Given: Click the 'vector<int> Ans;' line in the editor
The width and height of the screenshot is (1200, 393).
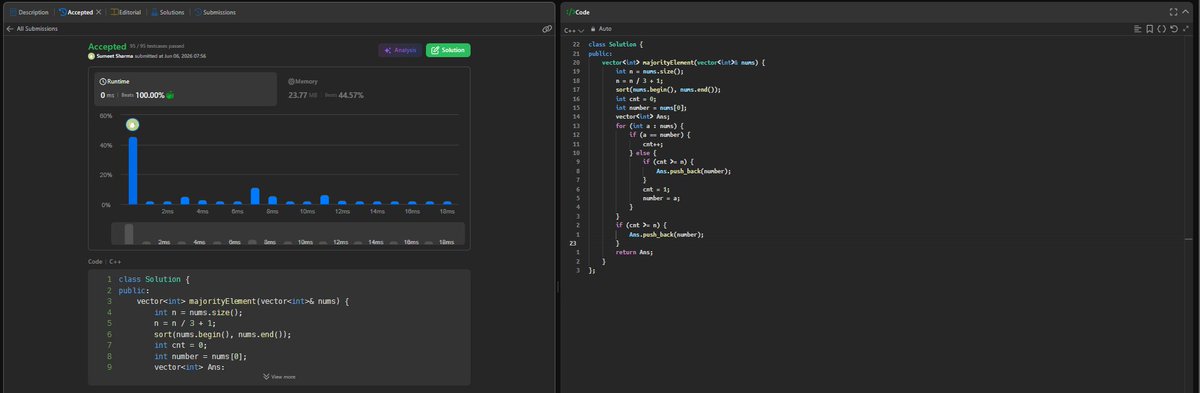Looking at the screenshot, I should coord(642,117).
